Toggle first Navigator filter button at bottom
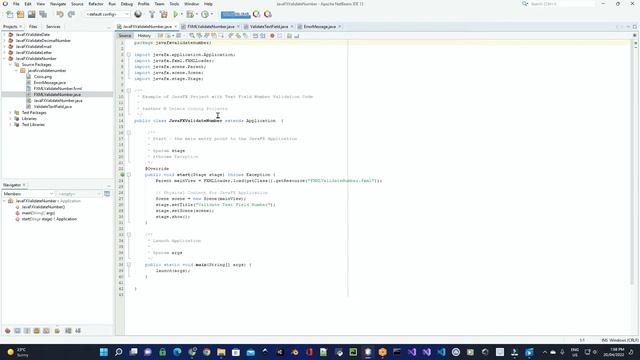Viewport: 640px width, 360px height. click(x=7, y=331)
